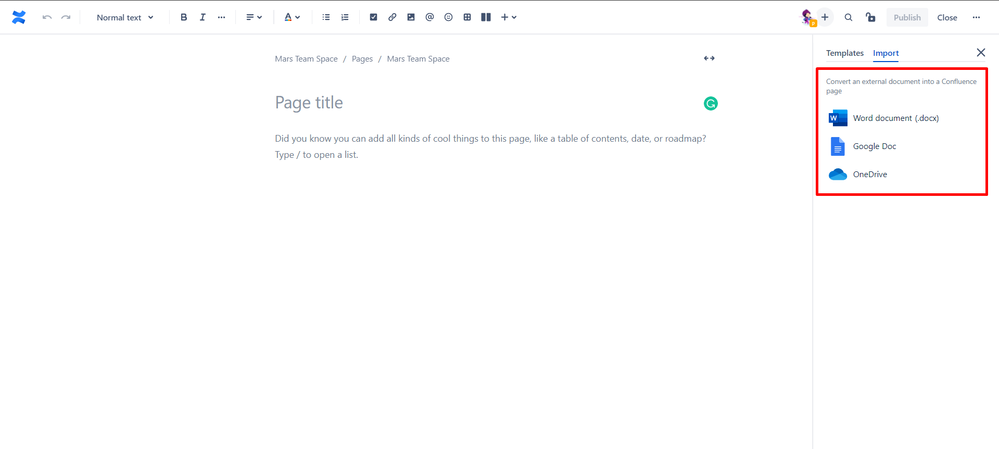Close the side panel with X
Screen dimensions: 999x449
(981, 52)
